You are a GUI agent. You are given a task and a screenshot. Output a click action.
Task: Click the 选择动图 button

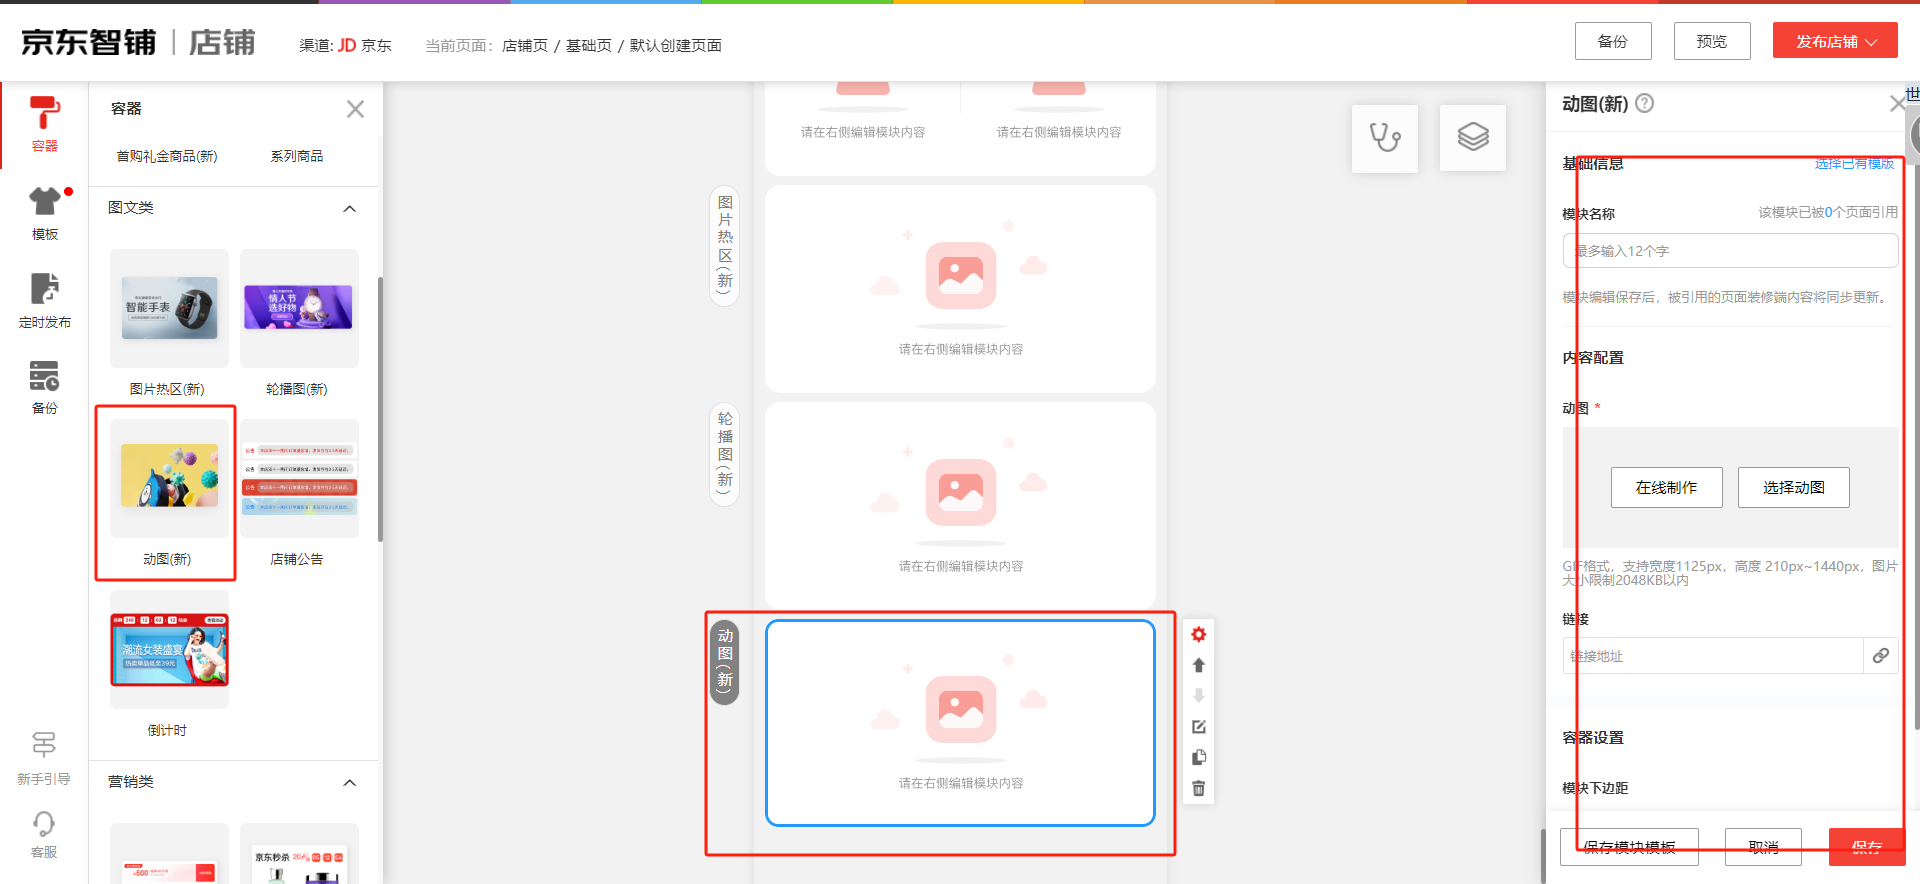point(1793,488)
